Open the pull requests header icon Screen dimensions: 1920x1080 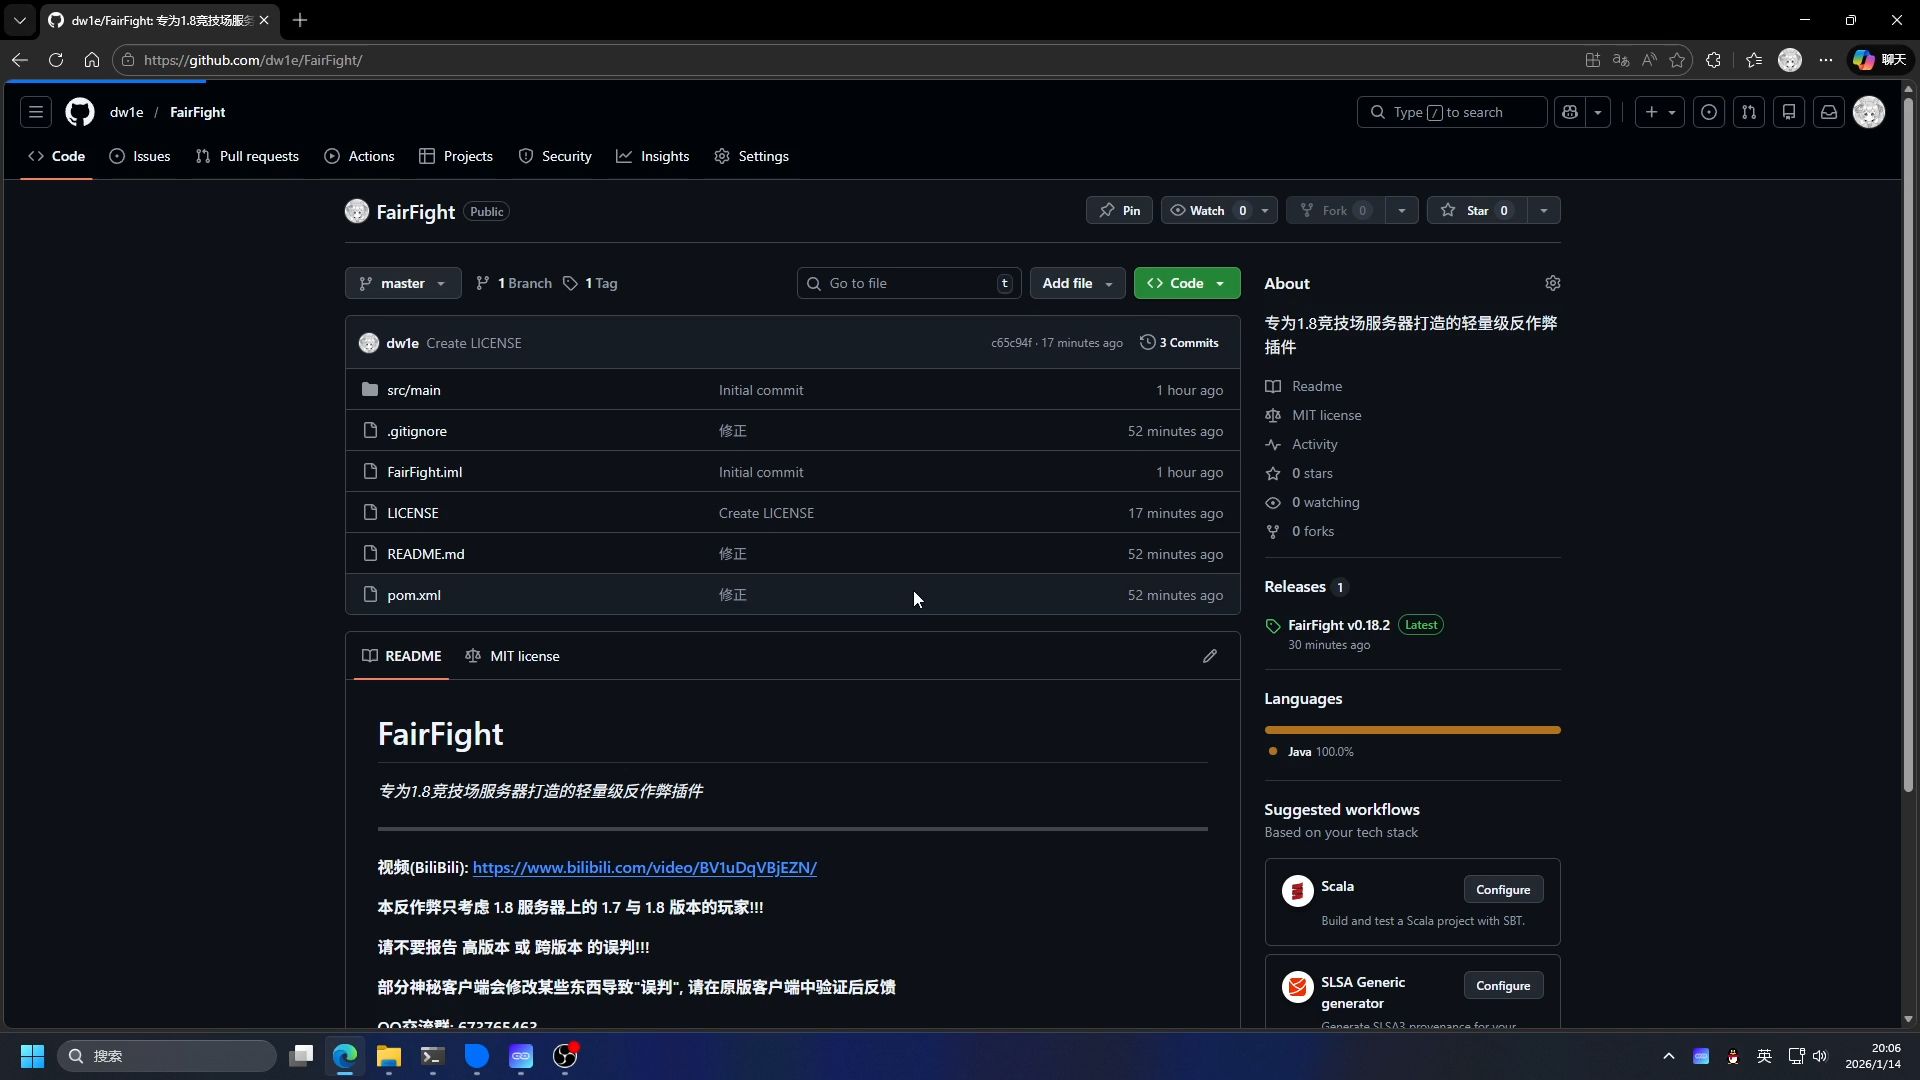(x=1749, y=112)
